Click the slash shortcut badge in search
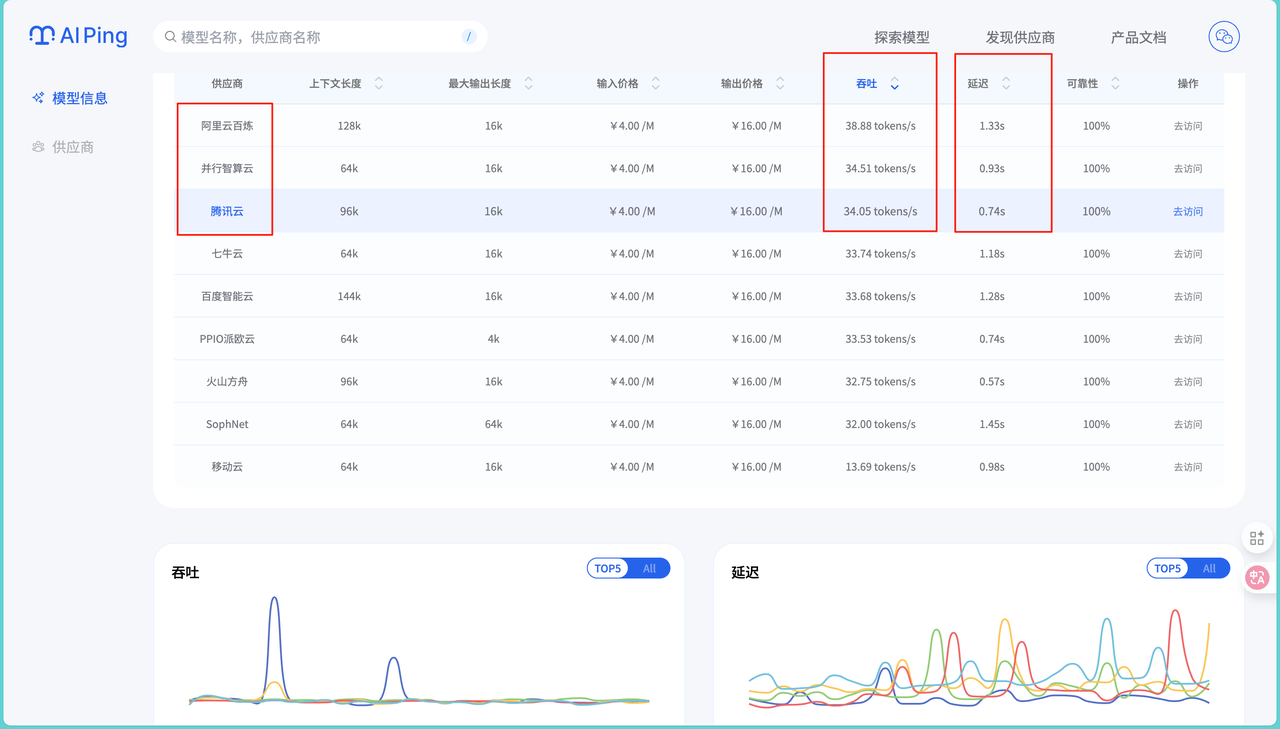 [x=469, y=37]
